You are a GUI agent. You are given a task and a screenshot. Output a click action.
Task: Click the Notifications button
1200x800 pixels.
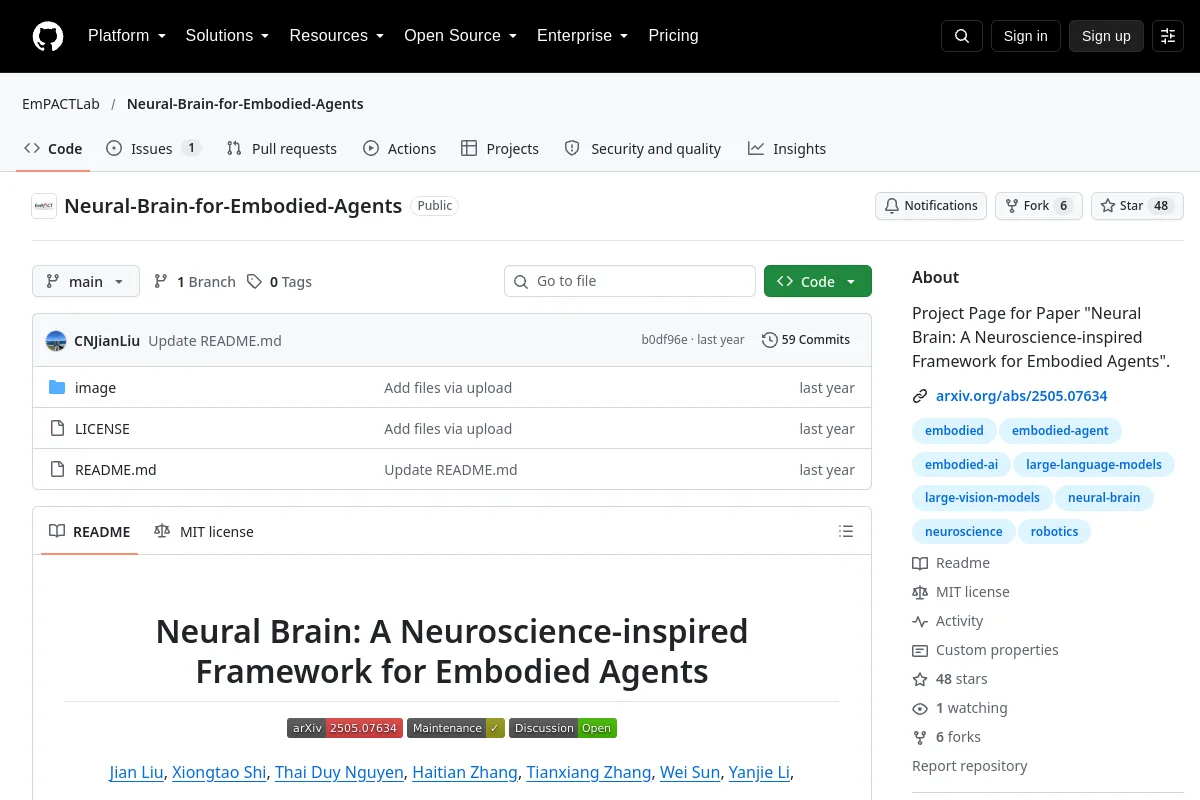click(x=931, y=206)
